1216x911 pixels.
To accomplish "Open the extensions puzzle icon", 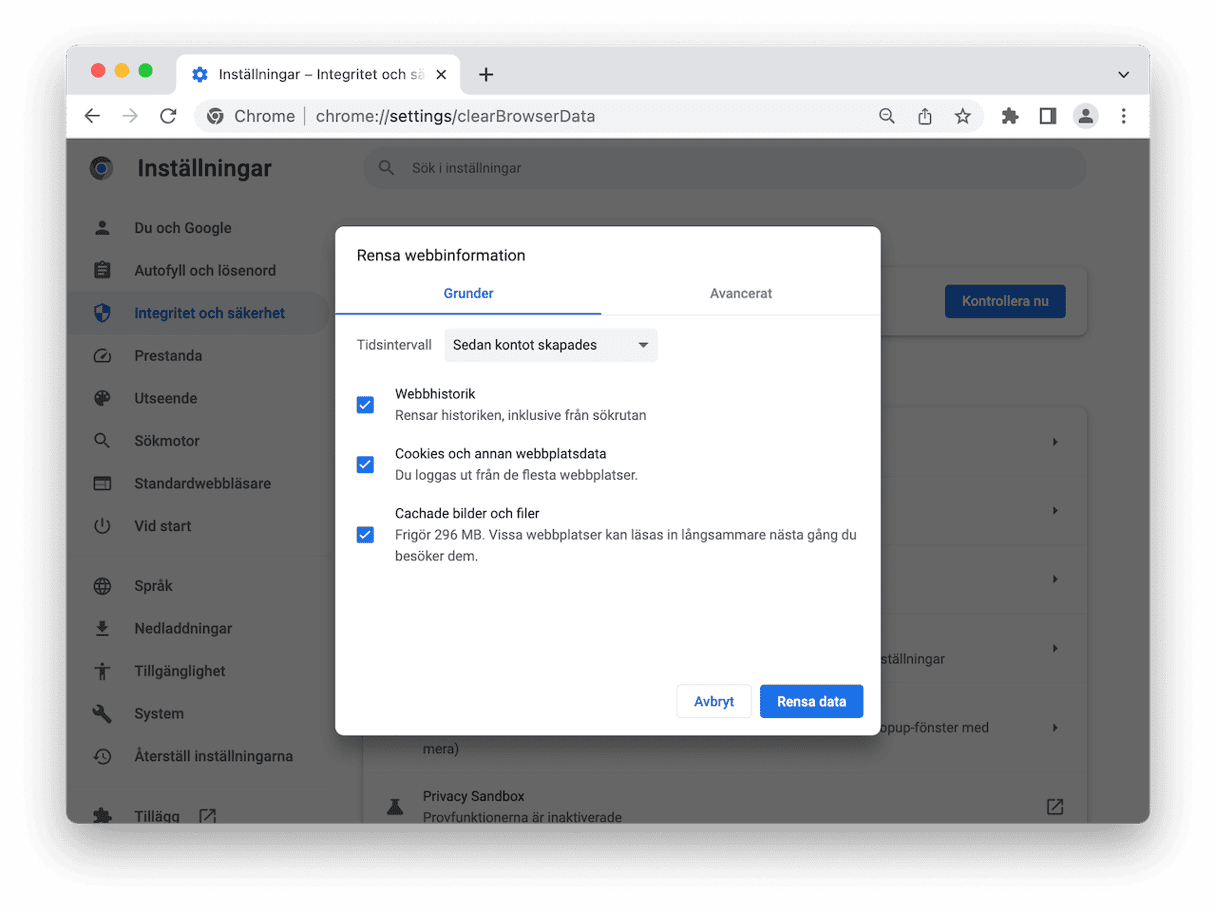I will 1010,116.
